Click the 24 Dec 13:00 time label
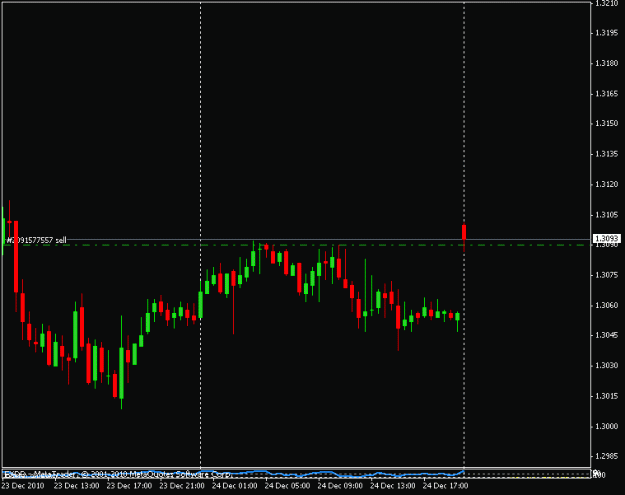 pyautogui.click(x=393, y=486)
